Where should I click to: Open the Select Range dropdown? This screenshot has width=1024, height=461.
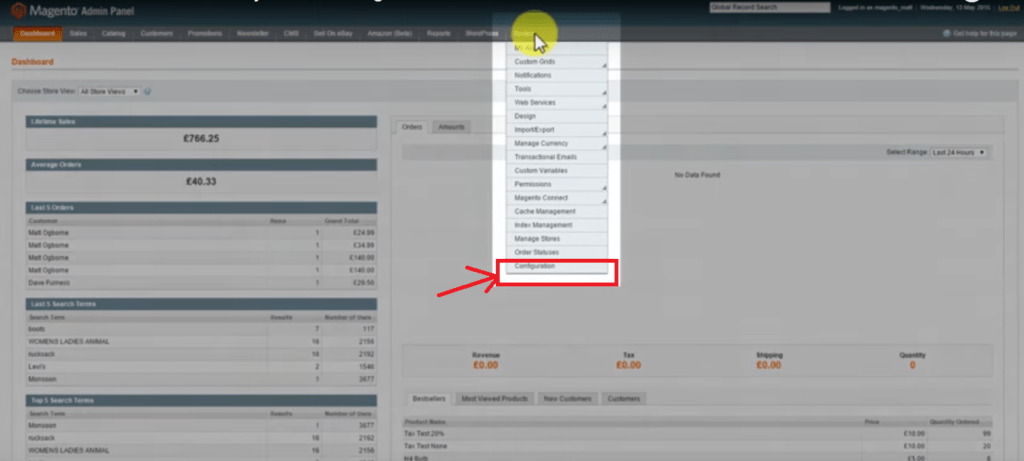click(958, 152)
